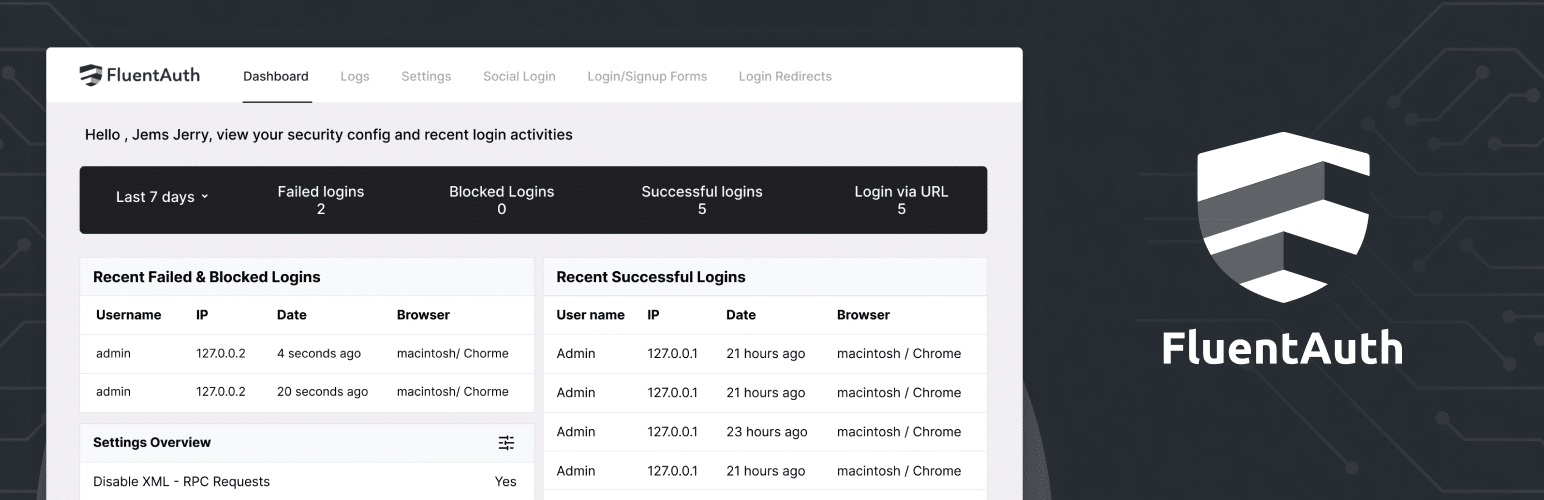Open the Social Login tab
This screenshot has height=500, width=1544.
click(x=519, y=76)
